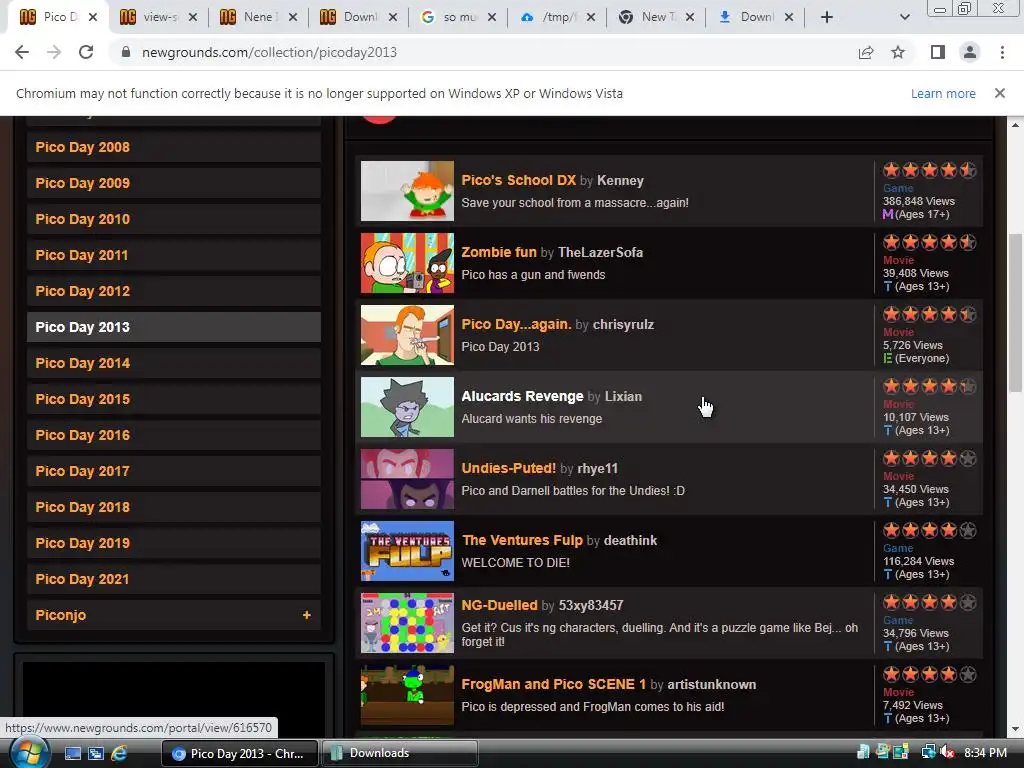Screen dimensions: 1024x768
Task: Open FrogMan and Pico SCENE 1 link
Action: (553, 684)
